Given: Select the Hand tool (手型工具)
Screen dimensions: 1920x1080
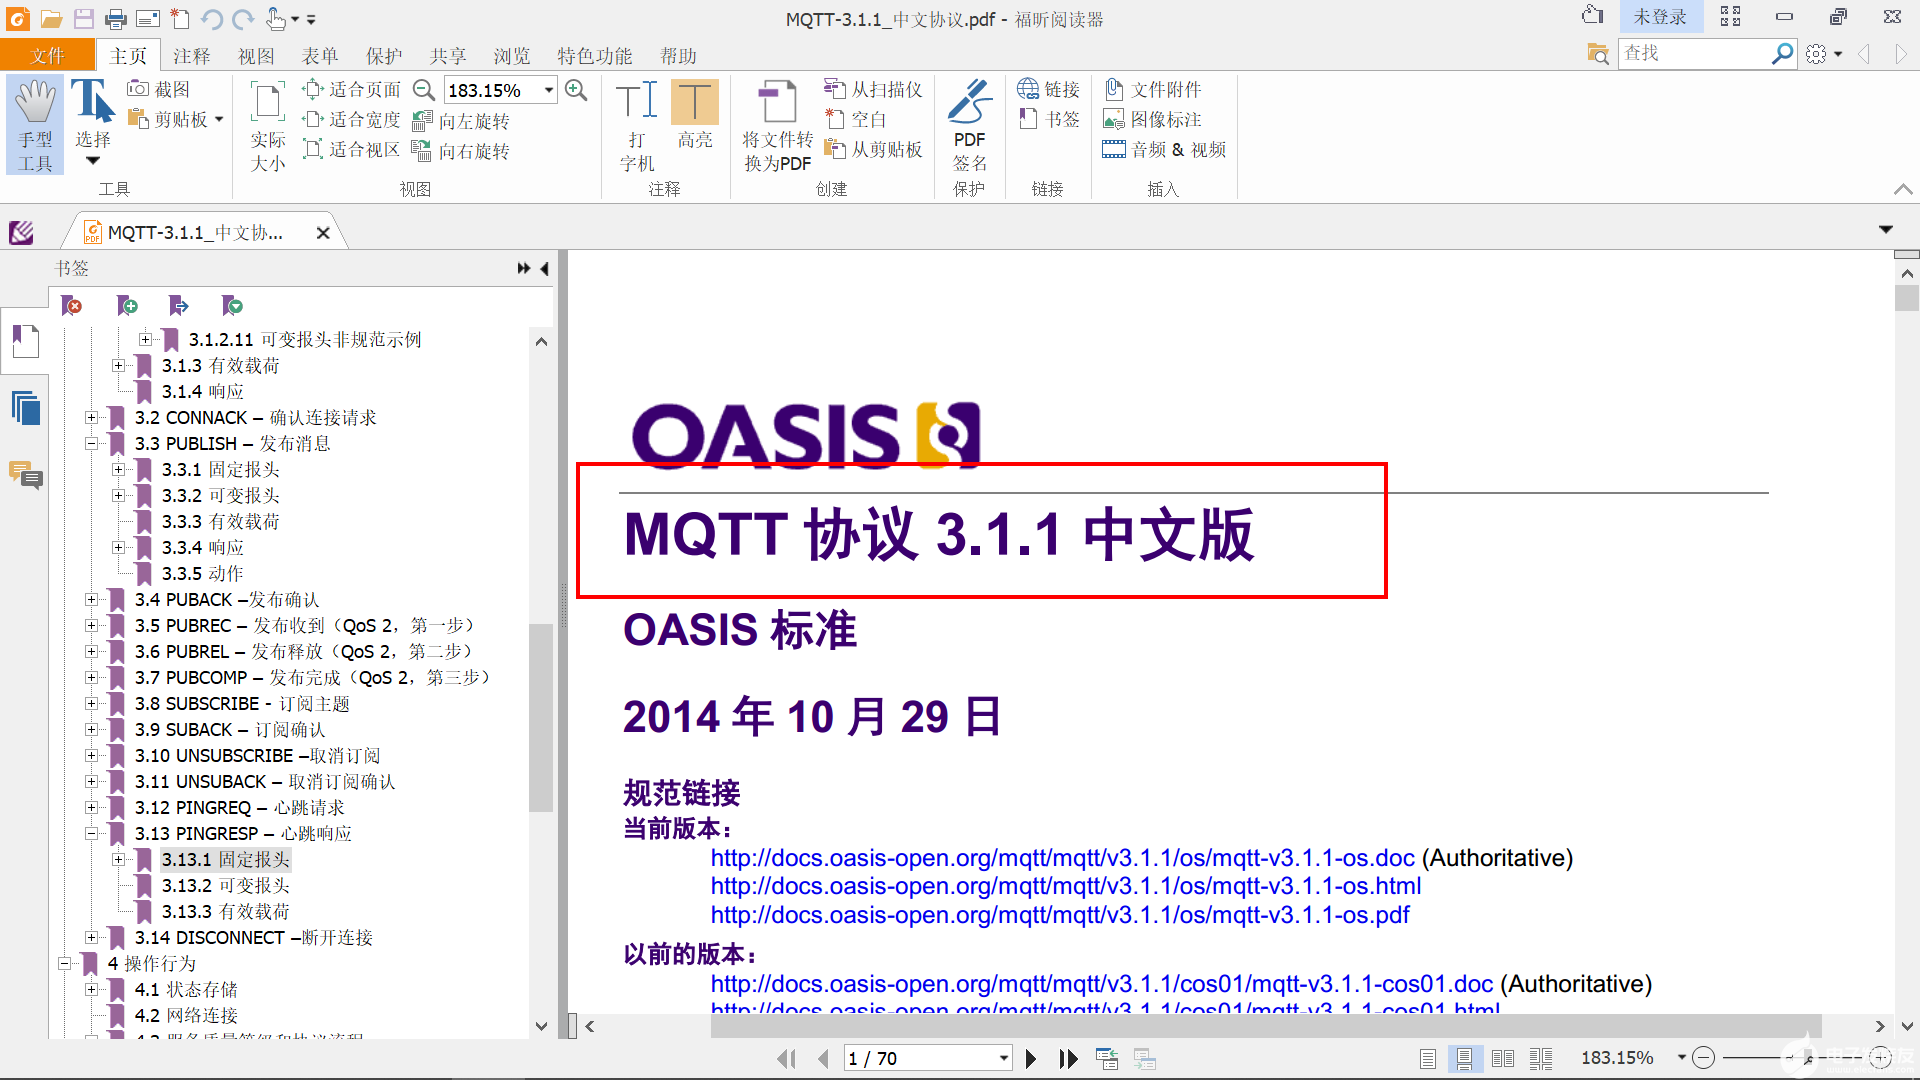Looking at the screenshot, I should [35, 124].
